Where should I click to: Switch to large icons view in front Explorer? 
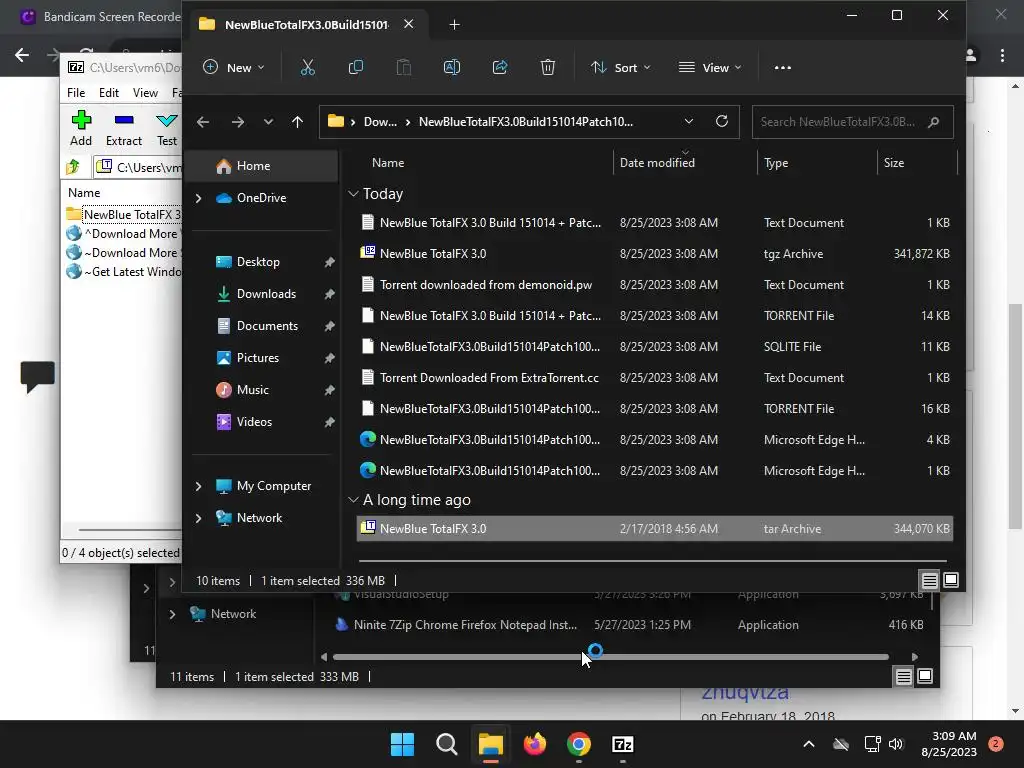click(x=951, y=580)
